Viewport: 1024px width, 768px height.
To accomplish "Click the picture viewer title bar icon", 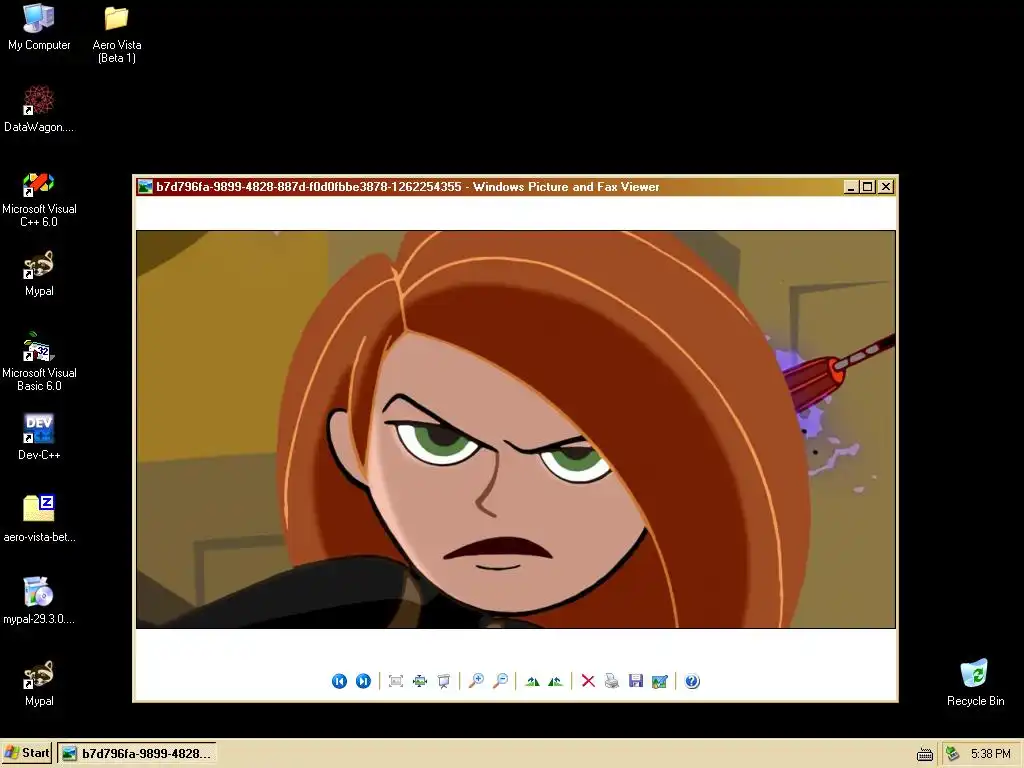I will coord(145,187).
